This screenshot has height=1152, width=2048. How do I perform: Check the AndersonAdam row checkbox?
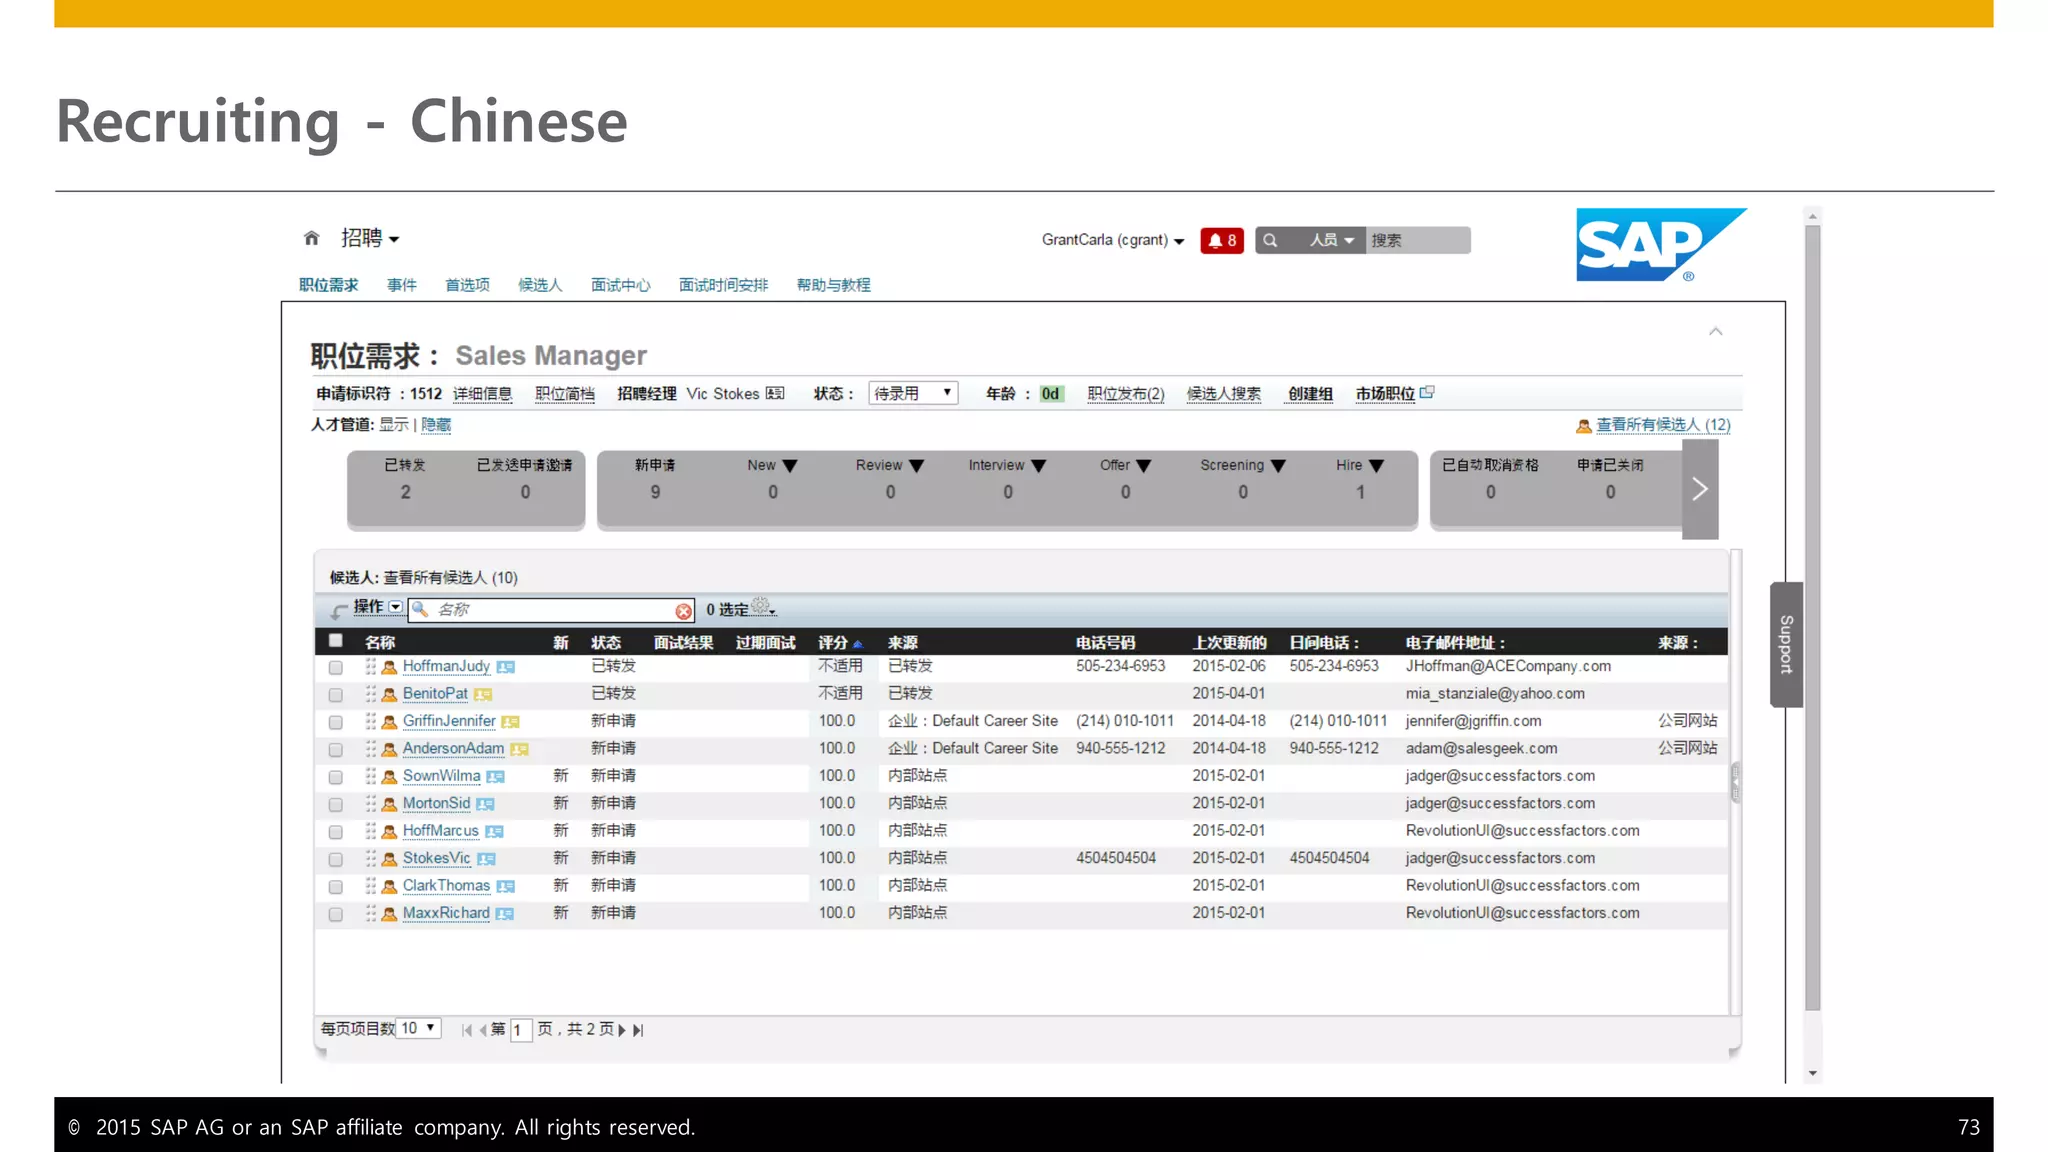coord(336,750)
